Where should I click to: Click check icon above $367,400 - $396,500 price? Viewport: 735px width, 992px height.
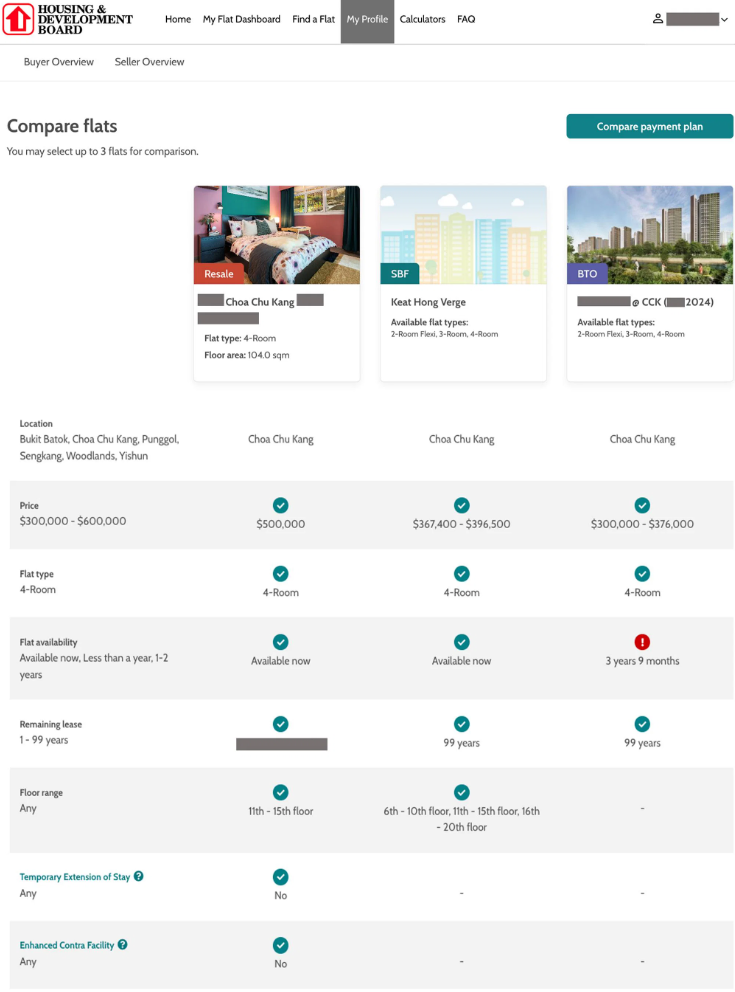click(x=461, y=505)
